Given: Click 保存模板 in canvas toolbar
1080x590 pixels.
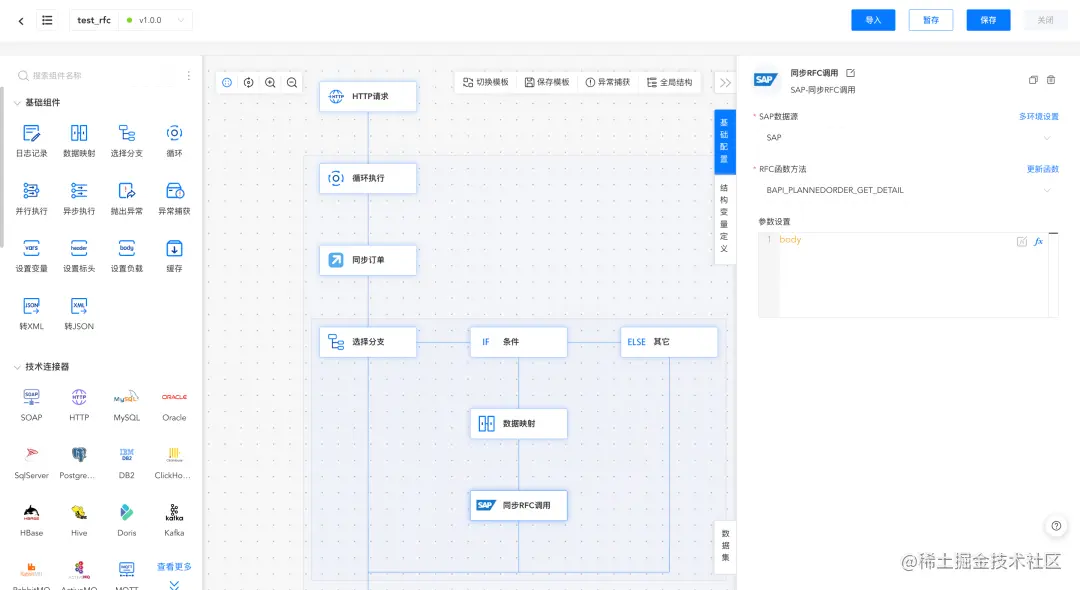Looking at the screenshot, I should (547, 83).
